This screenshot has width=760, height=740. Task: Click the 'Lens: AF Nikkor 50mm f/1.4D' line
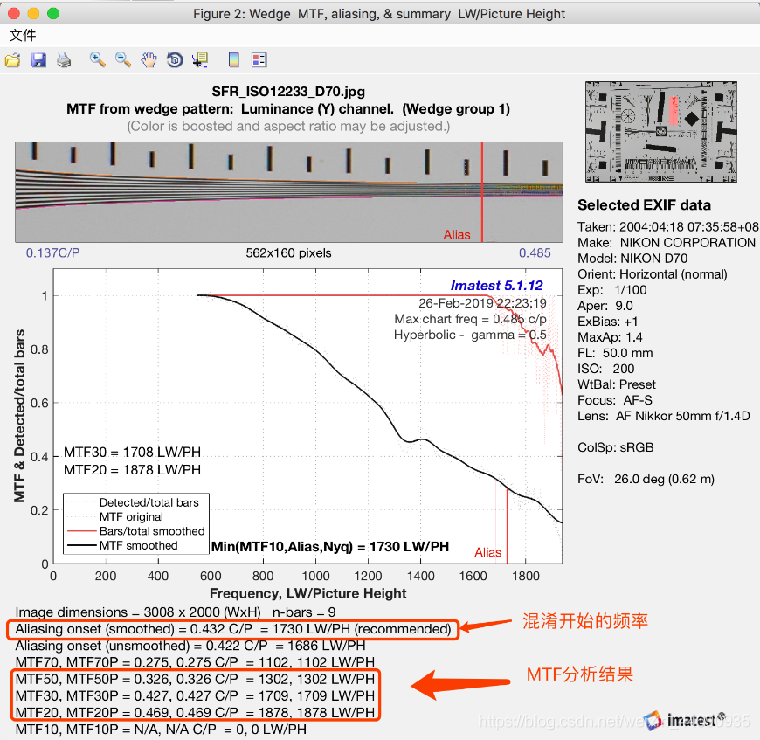pyautogui.click(x=664, y=416)
